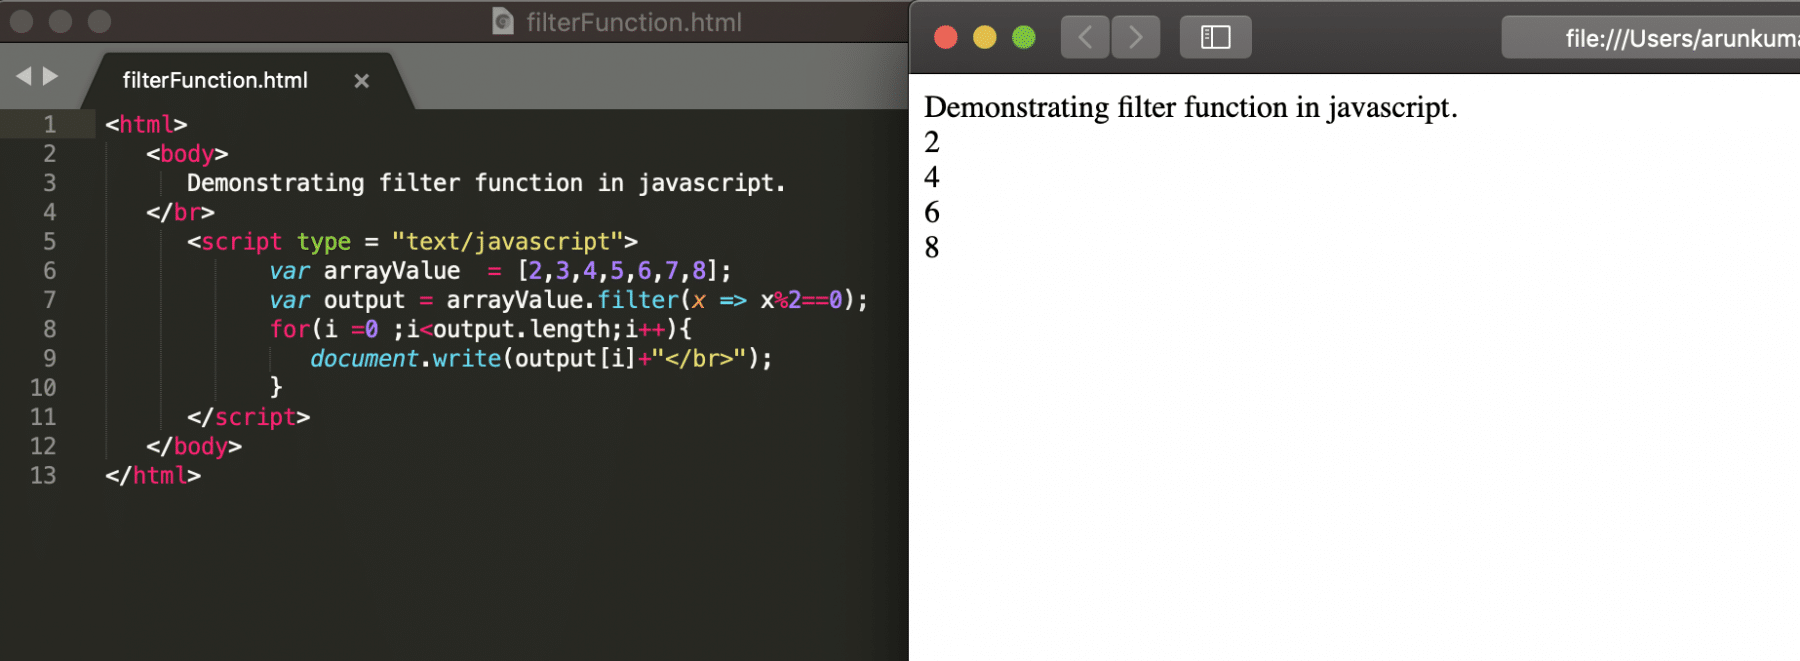Click closing body tag on line 12
1800x661 pixels.
tap(194, 447)
